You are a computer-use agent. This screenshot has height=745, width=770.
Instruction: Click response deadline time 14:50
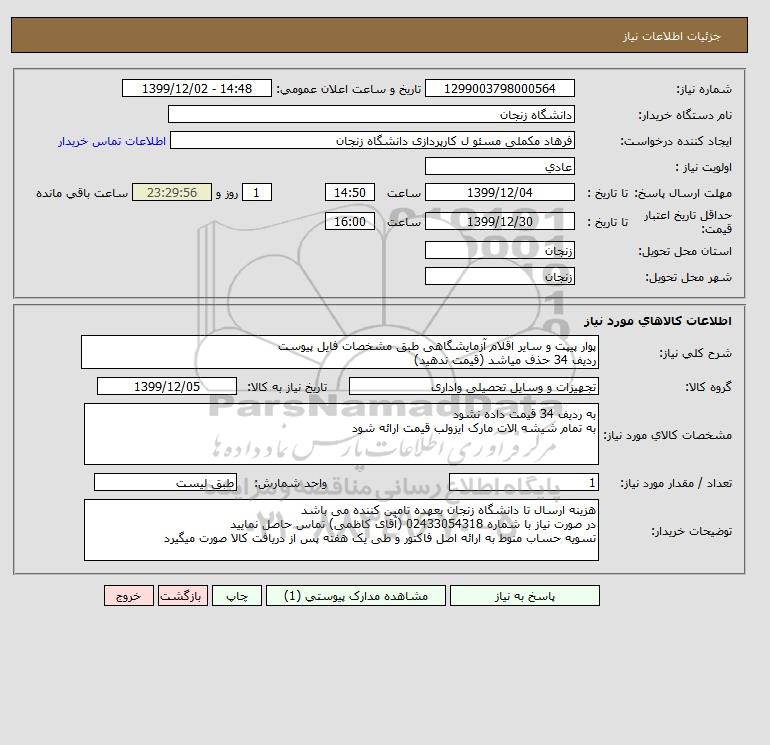click(x=350, y=193)
